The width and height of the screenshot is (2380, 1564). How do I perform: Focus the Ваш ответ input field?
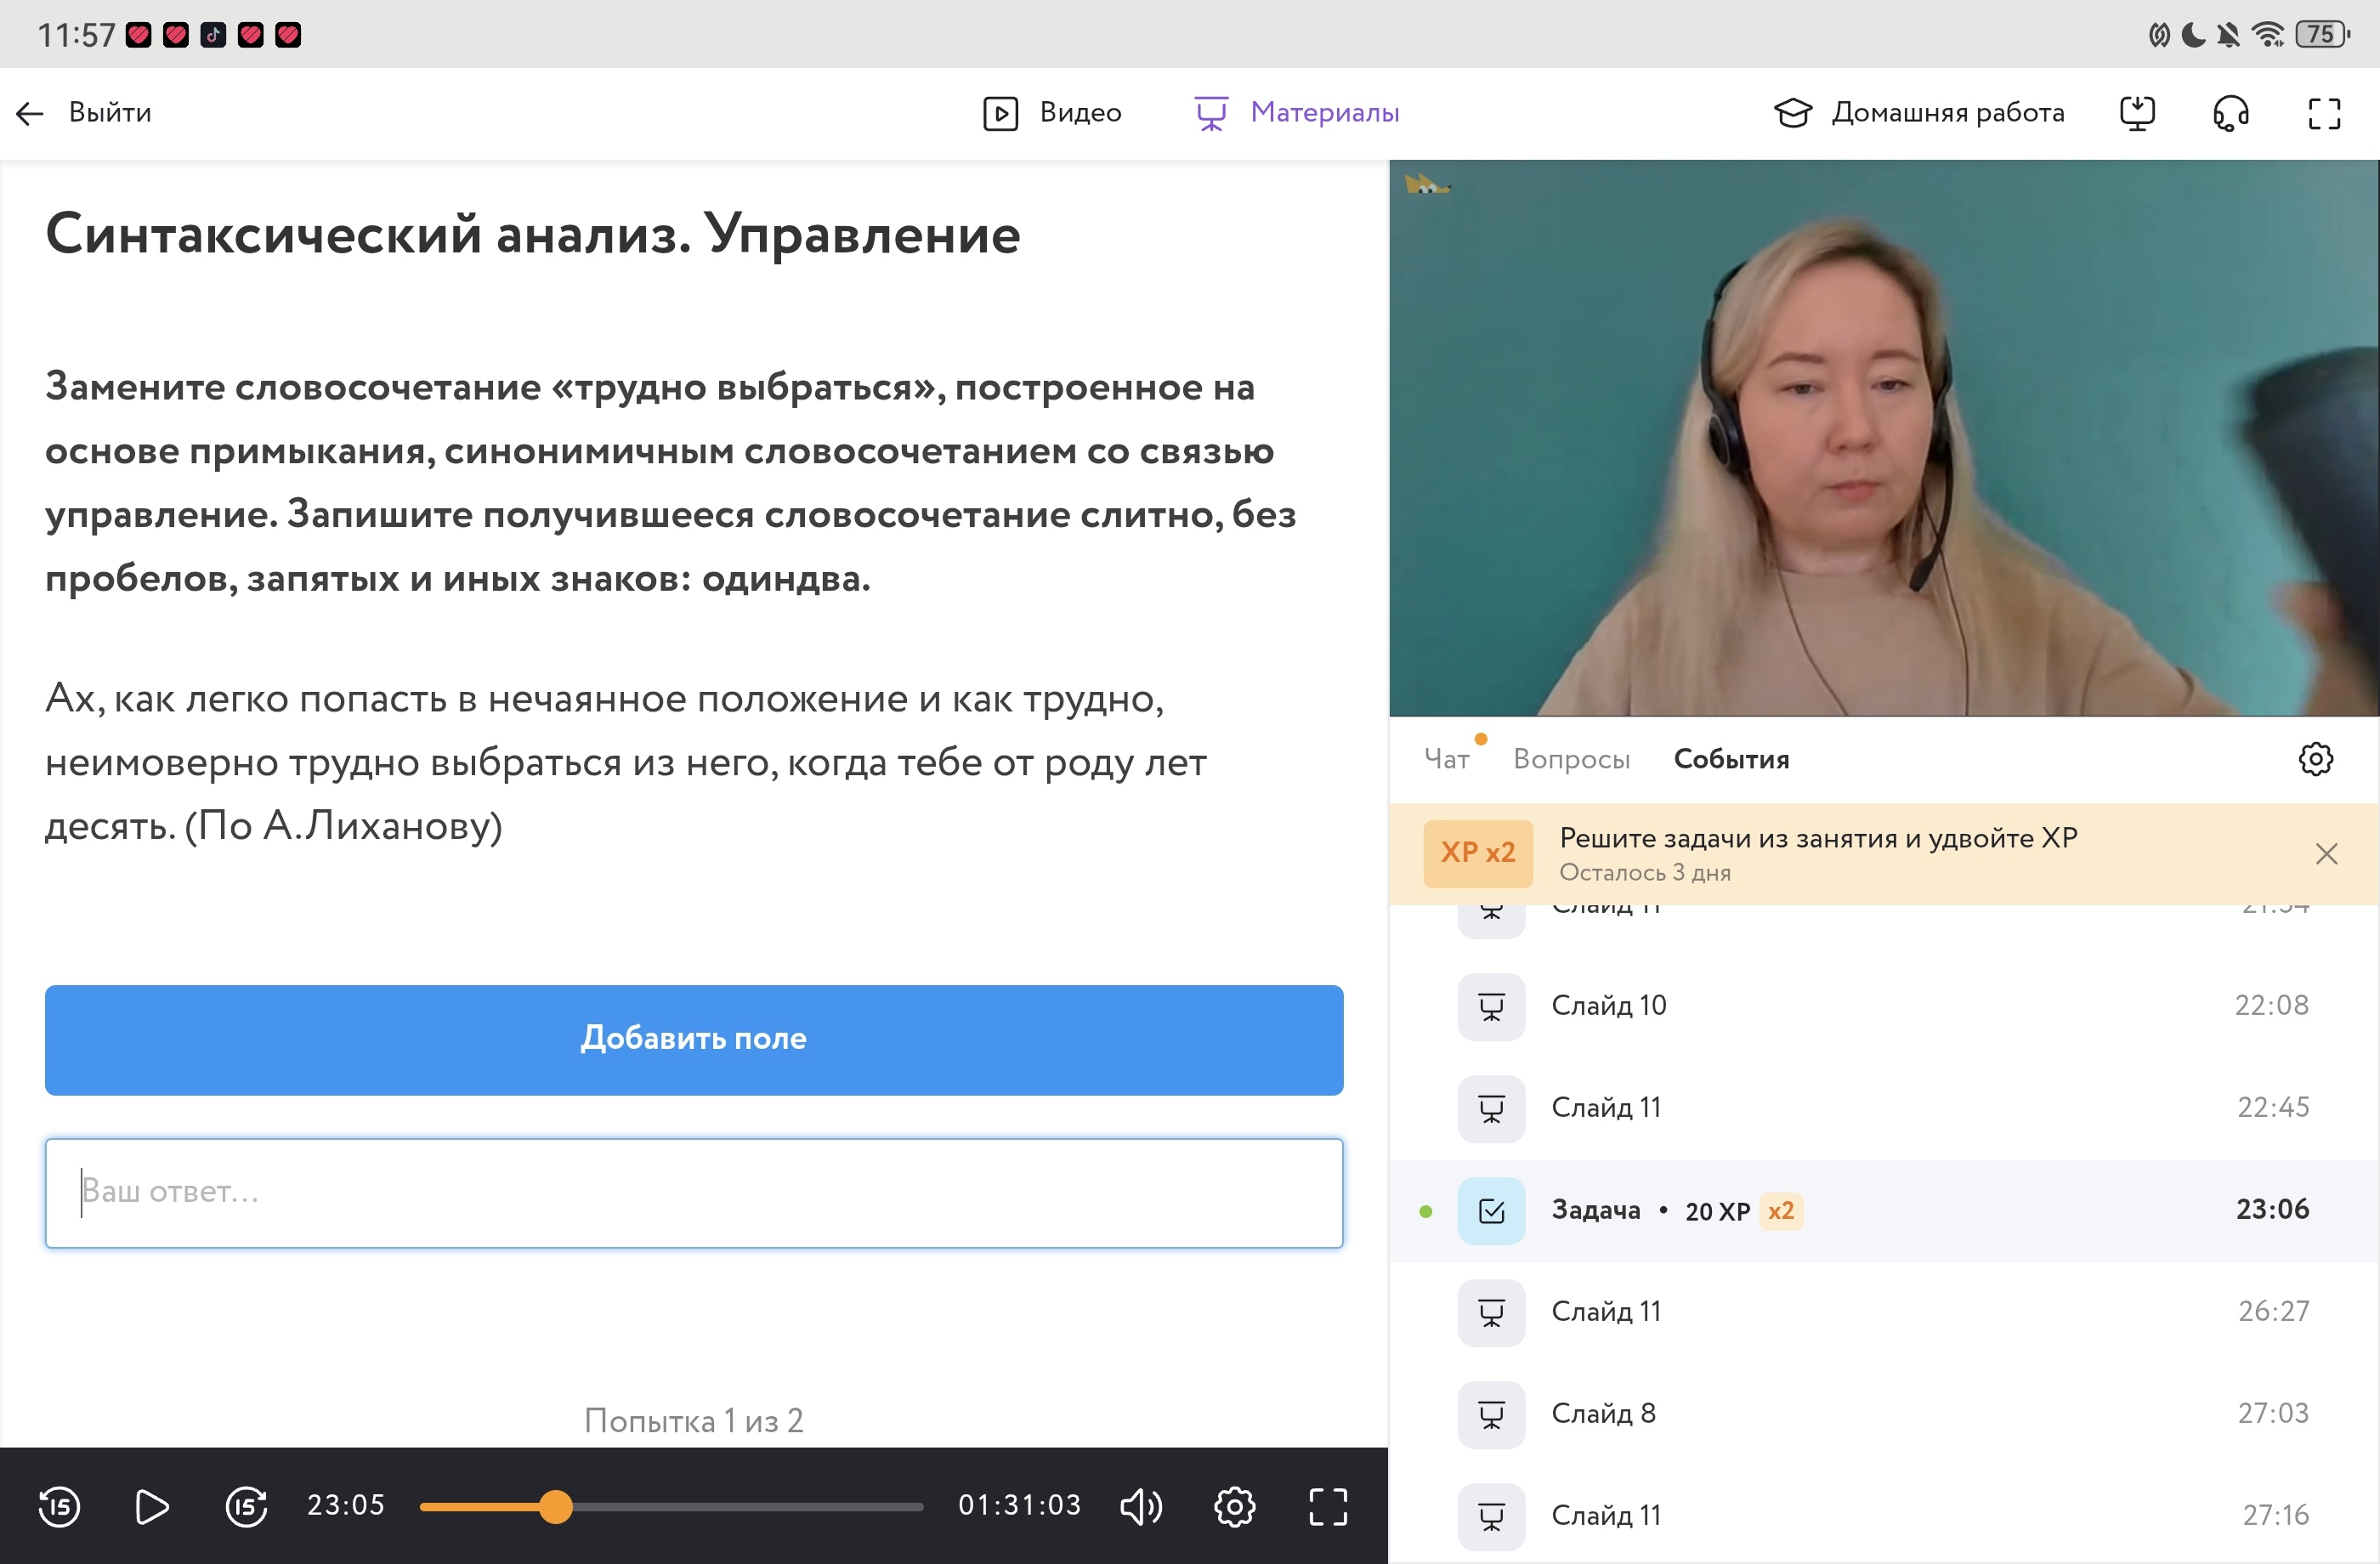[x=693, y=1193]
